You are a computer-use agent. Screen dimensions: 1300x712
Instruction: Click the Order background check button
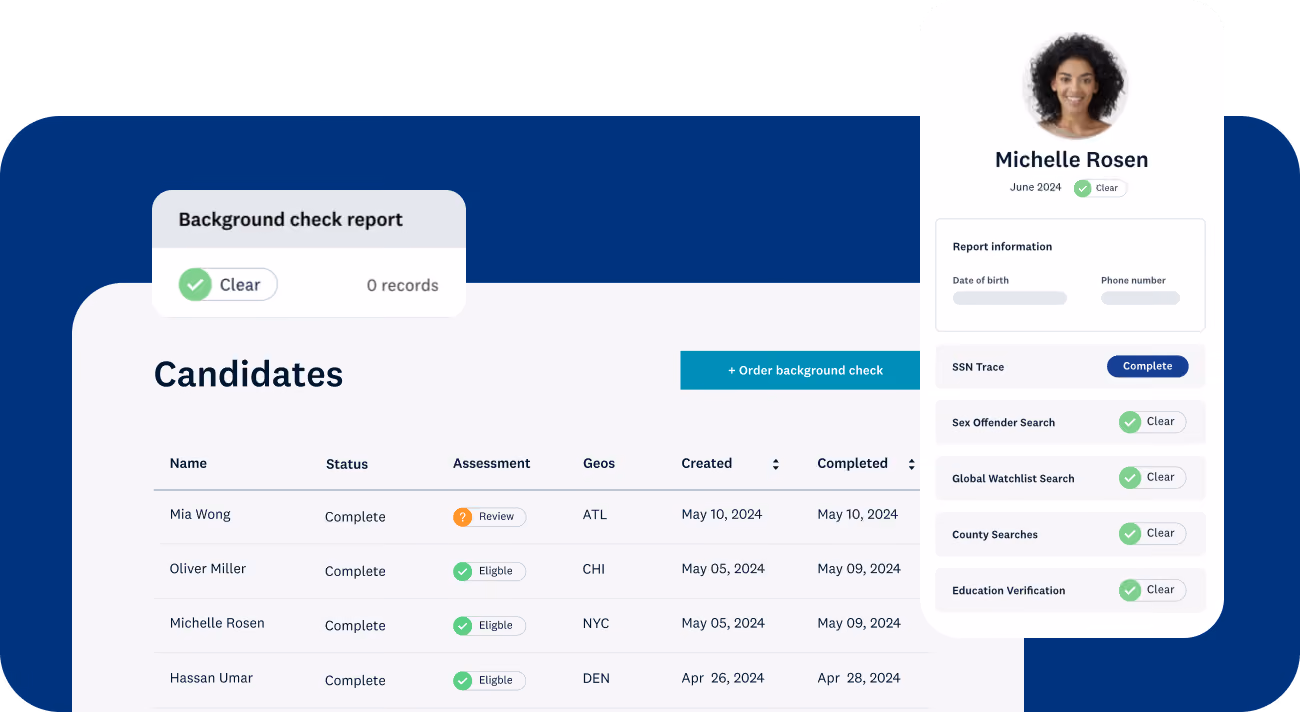pyautogui.click(x=800, y=370)
